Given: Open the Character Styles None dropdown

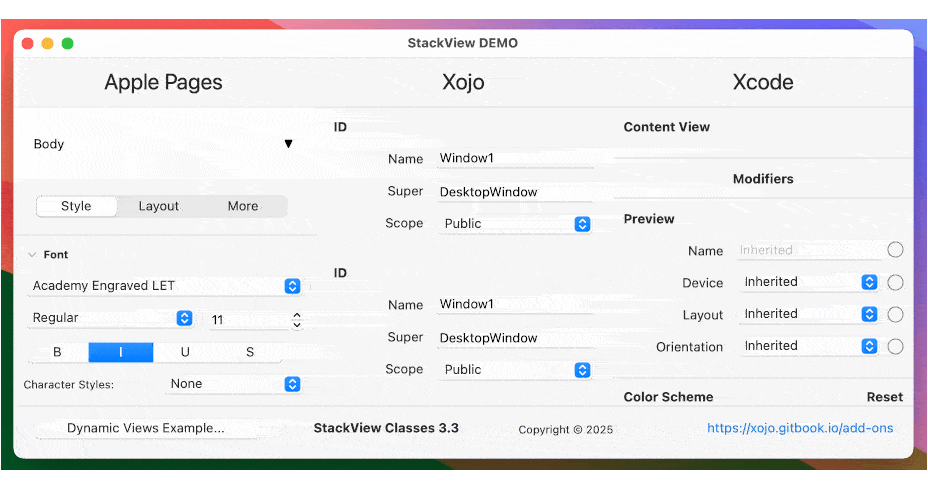Looking at the screenshot, I should 234,384.
